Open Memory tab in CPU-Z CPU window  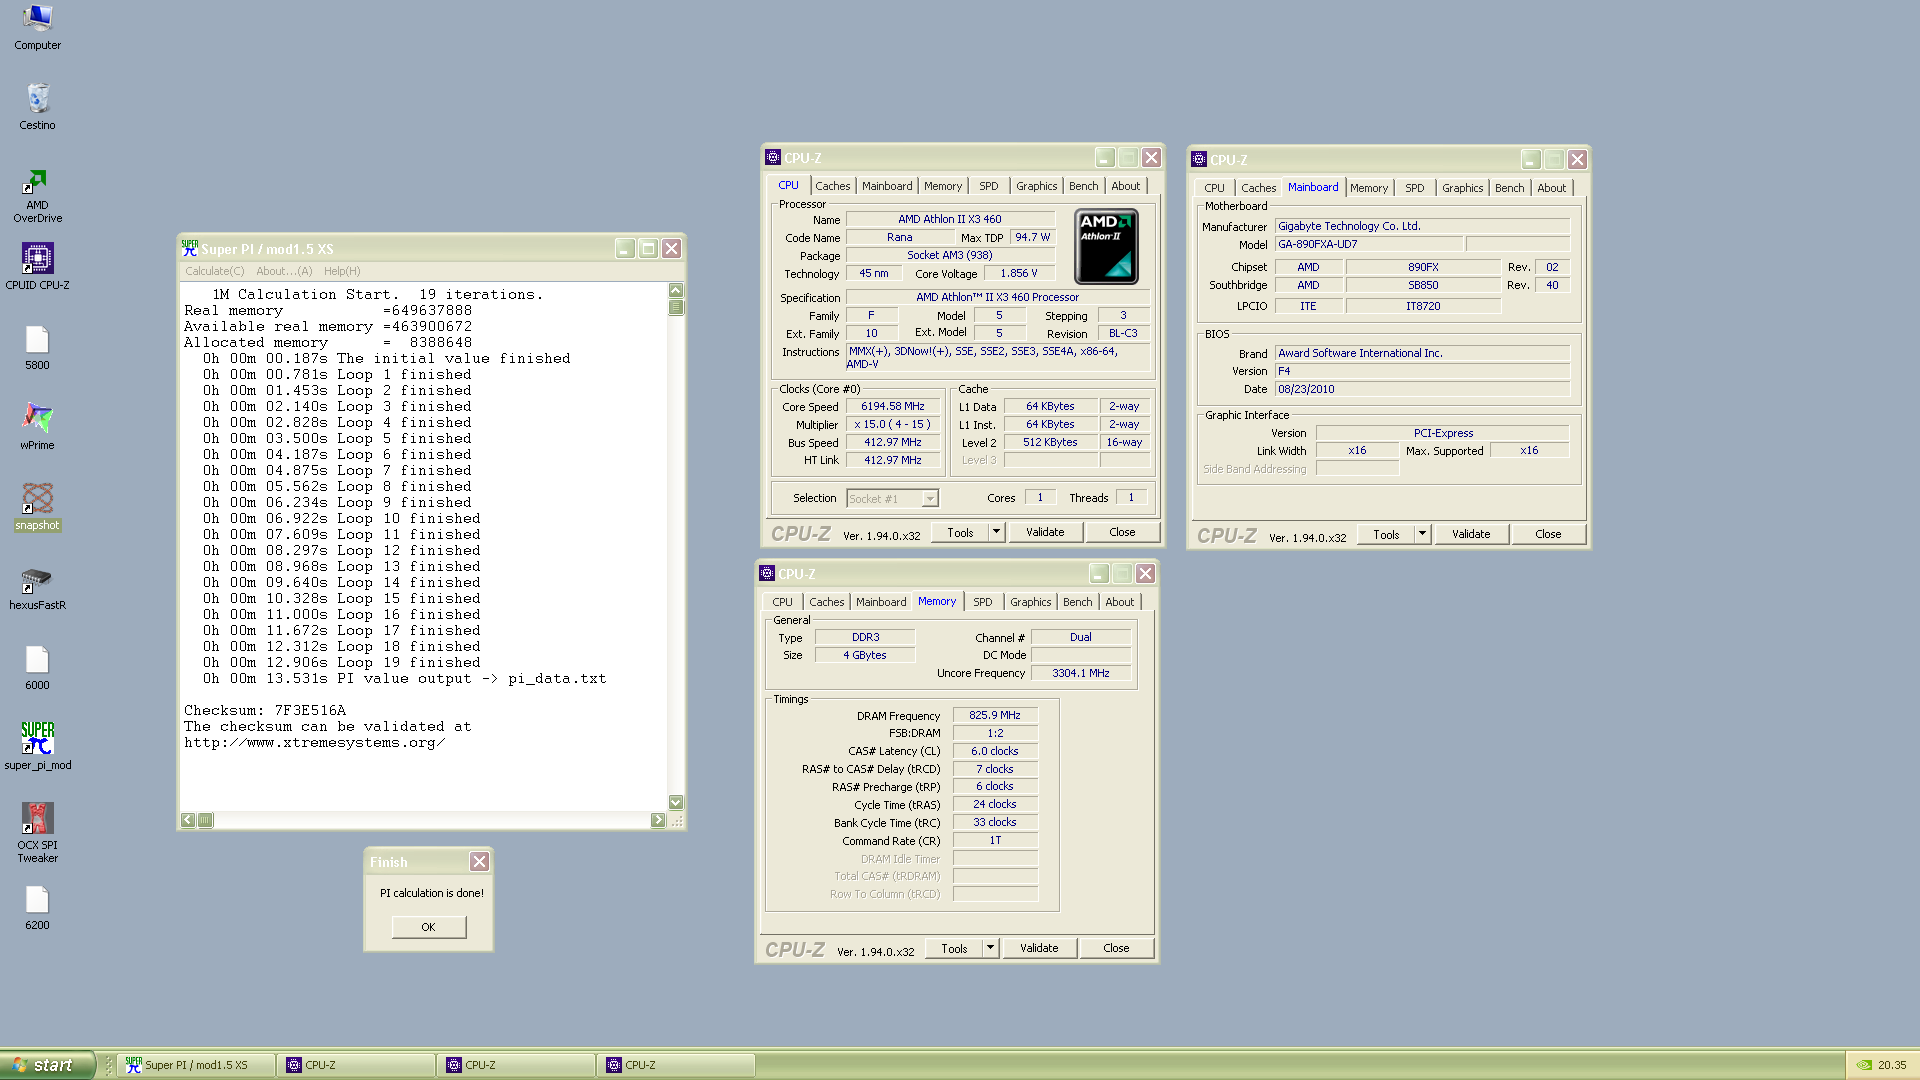point(942,186)
